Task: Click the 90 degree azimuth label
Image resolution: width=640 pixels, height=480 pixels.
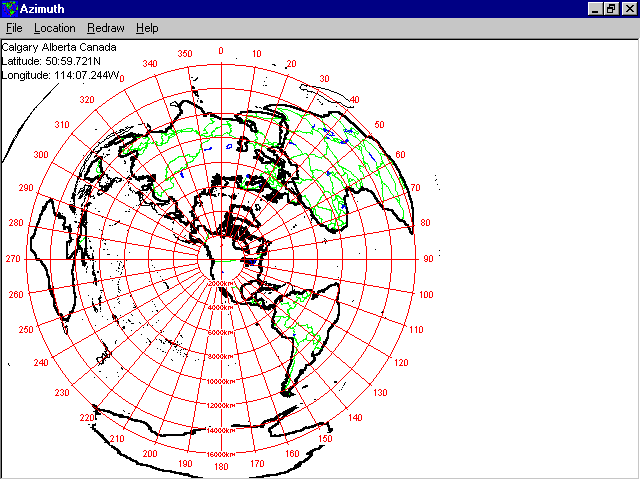Action: (427, 259)
